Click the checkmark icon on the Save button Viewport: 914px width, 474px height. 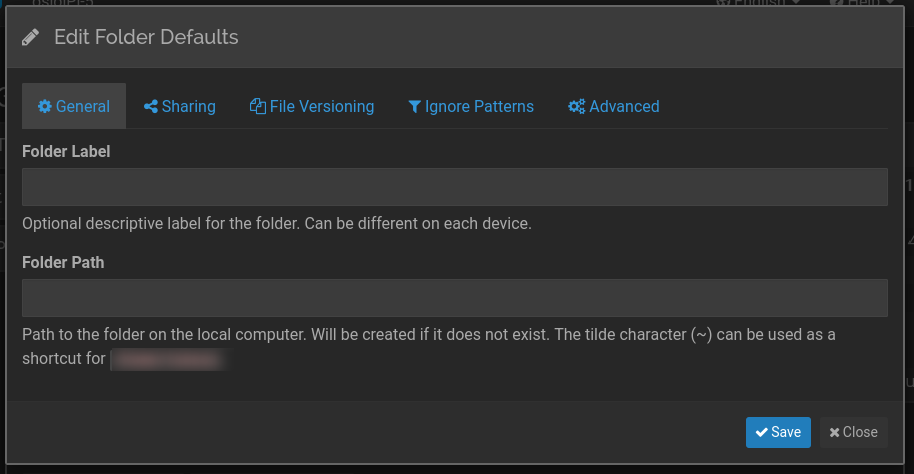(x=761, y=433)
